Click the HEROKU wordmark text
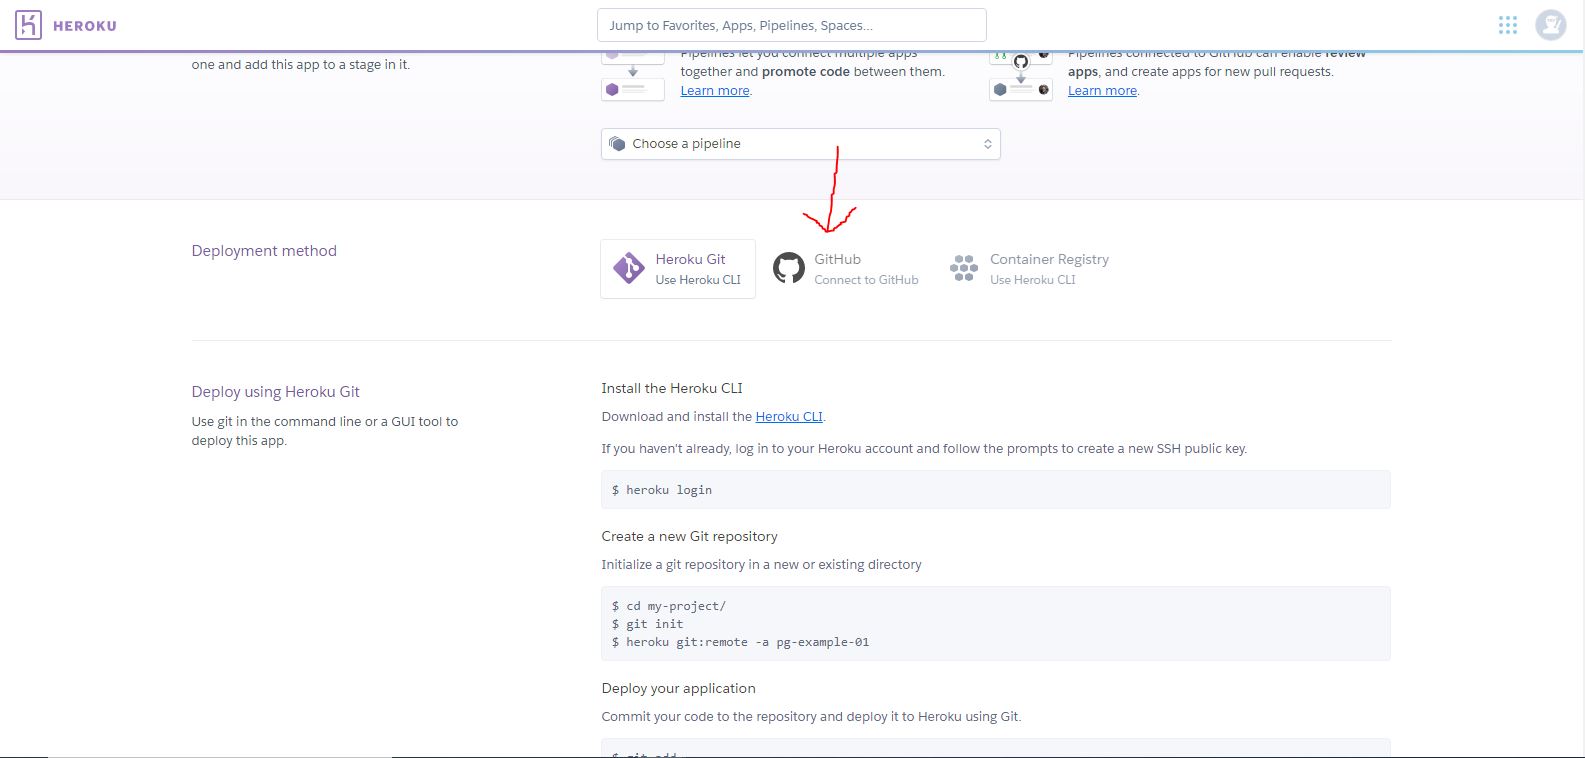This screenshot has height=758, width=1585. point(85,26)
